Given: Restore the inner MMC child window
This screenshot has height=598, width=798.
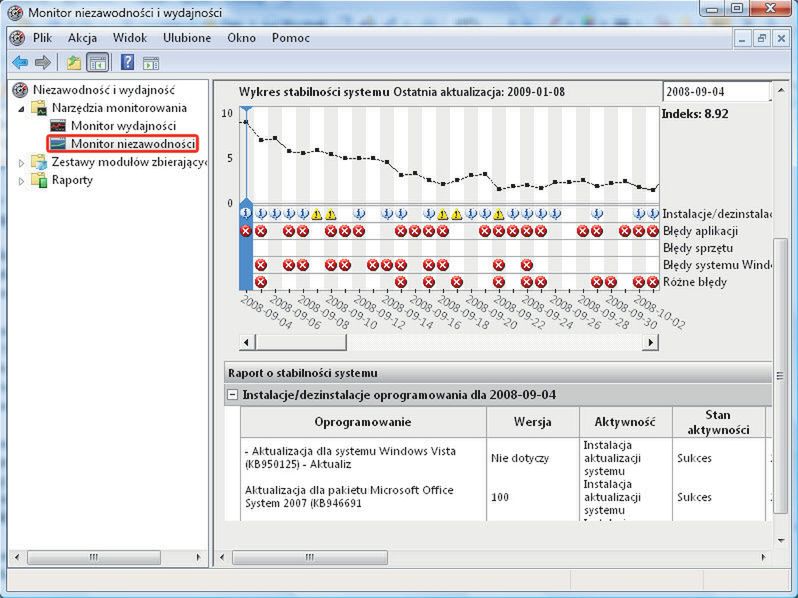Looking at the screenshot, I should click(762, 38).
